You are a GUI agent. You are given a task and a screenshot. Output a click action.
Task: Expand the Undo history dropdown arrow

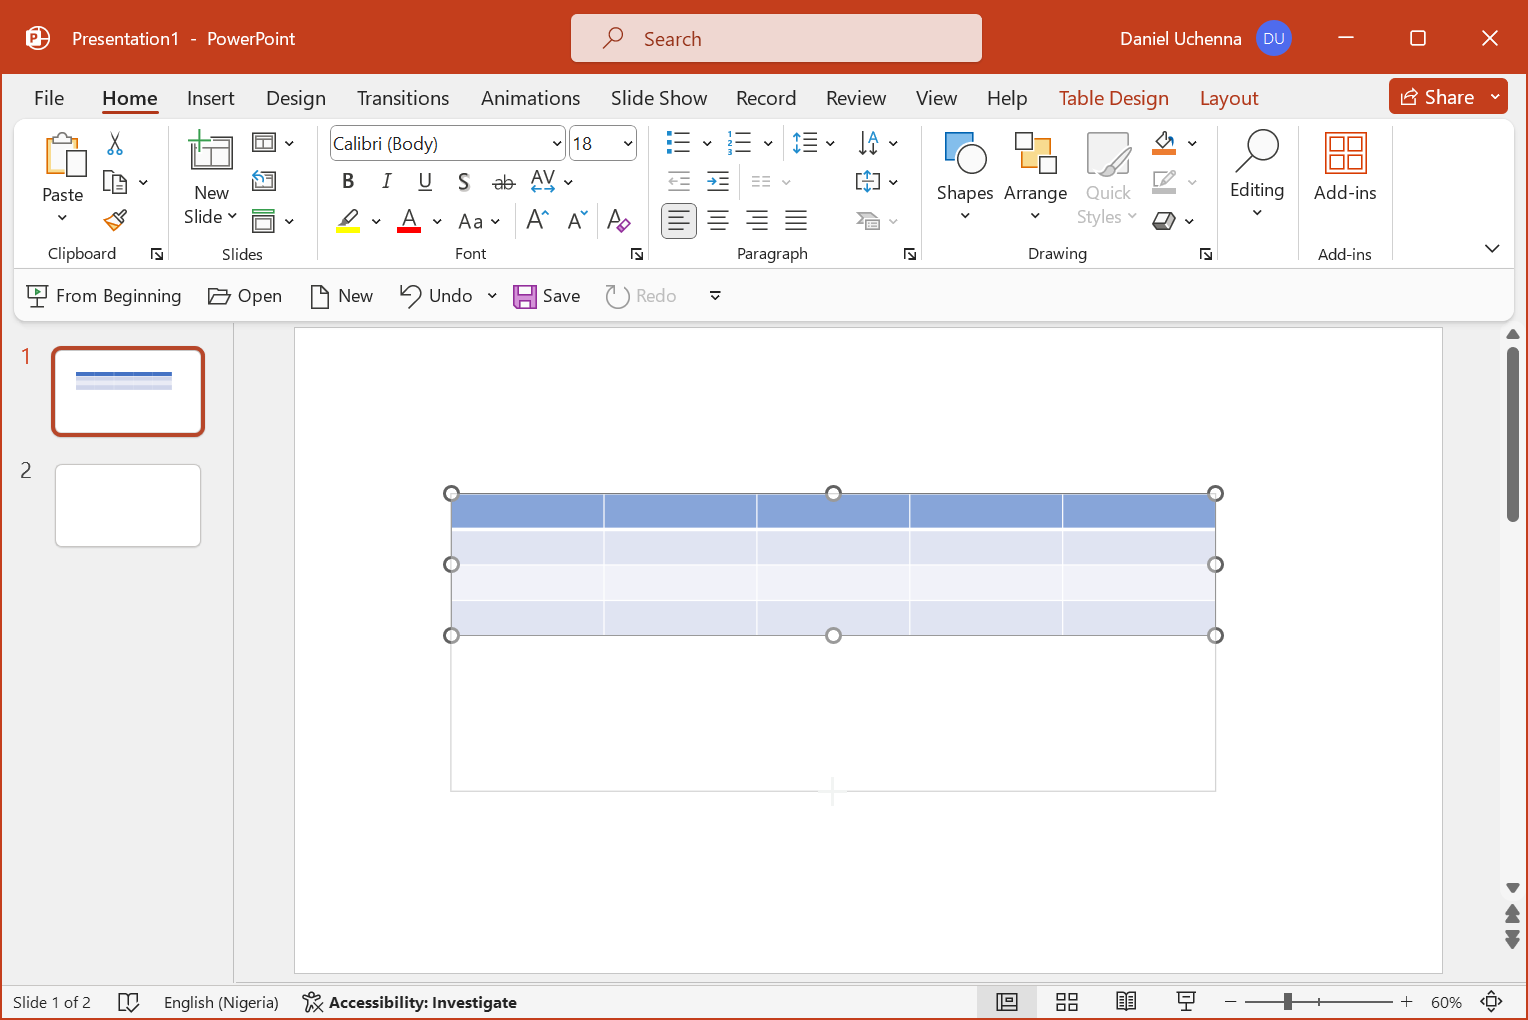492,296
